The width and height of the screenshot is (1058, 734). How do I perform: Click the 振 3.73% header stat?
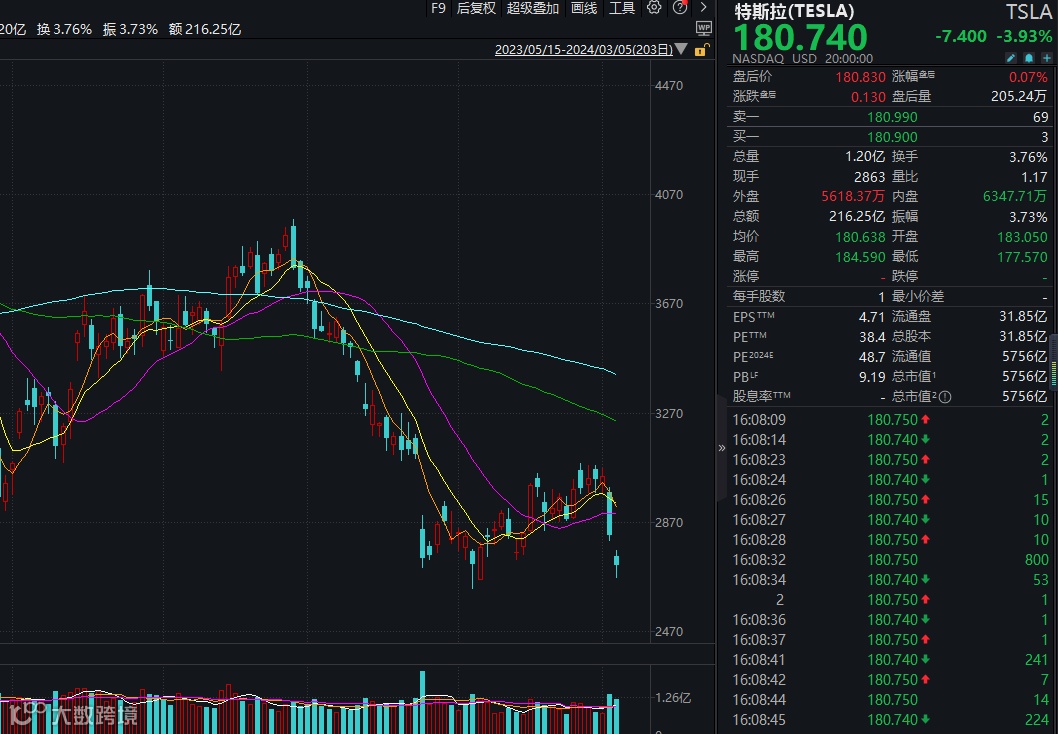point(130,29)
